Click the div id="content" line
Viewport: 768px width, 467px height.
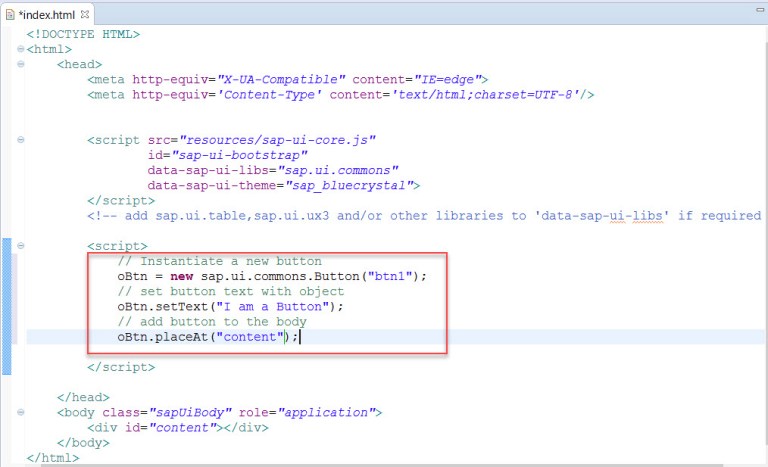178,428
